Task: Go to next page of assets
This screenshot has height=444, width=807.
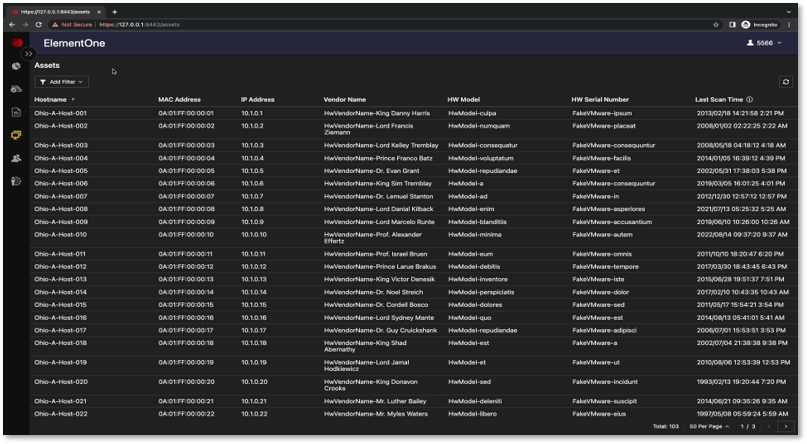Action: (785, 427)
